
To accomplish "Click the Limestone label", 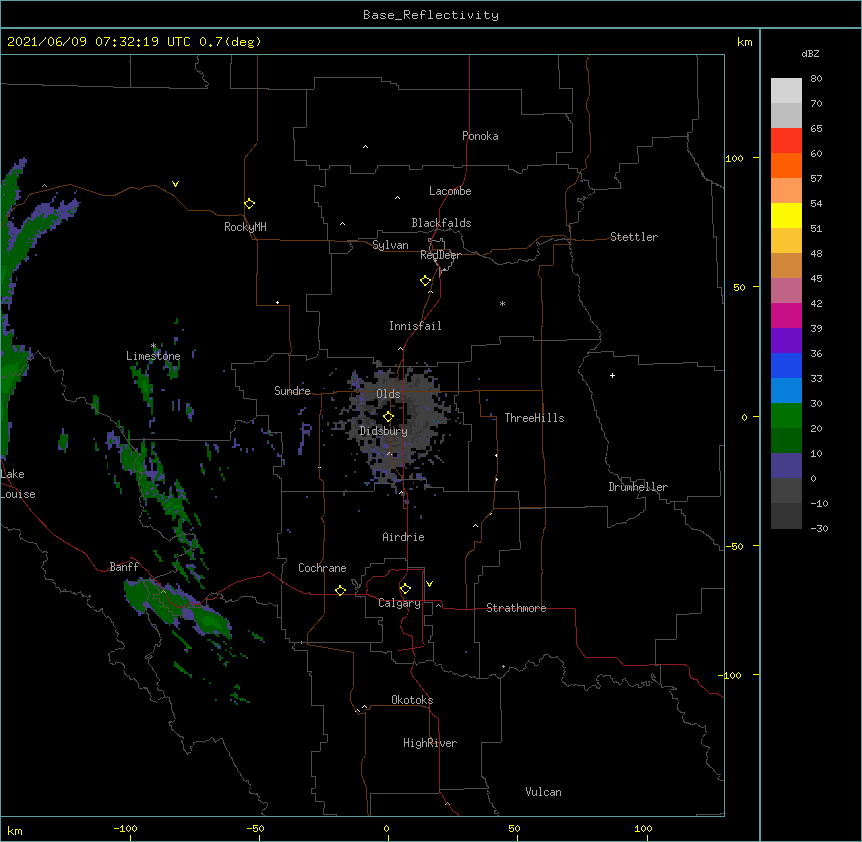I will (x=153, y=356).
